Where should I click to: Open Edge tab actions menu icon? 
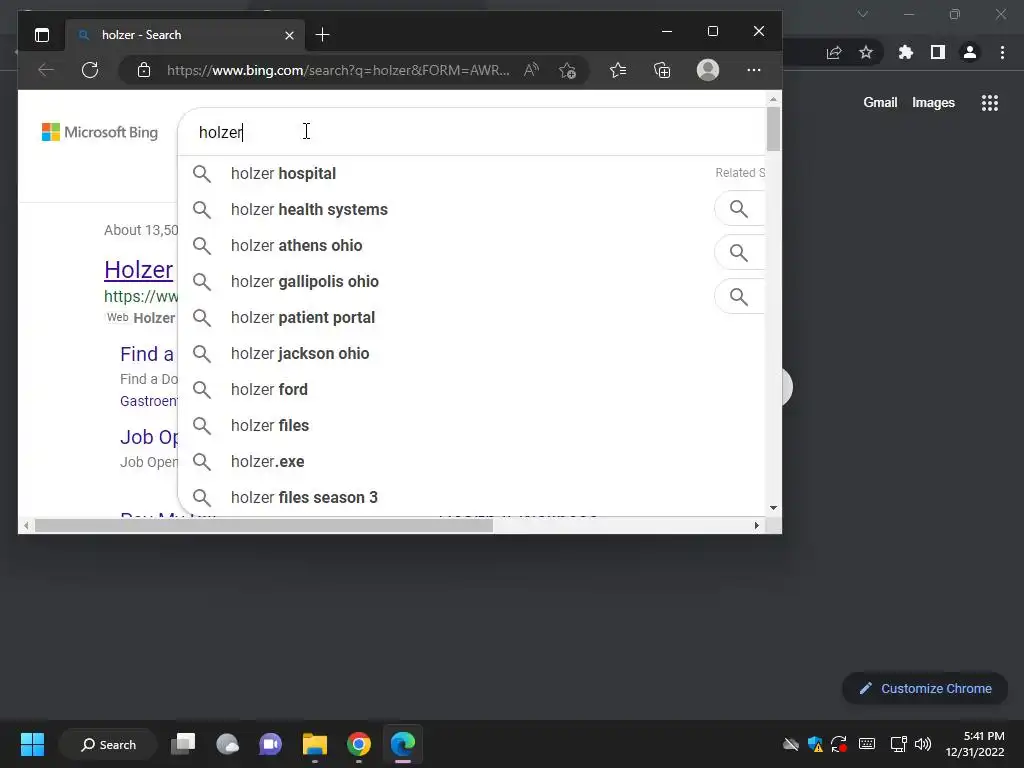42,35
